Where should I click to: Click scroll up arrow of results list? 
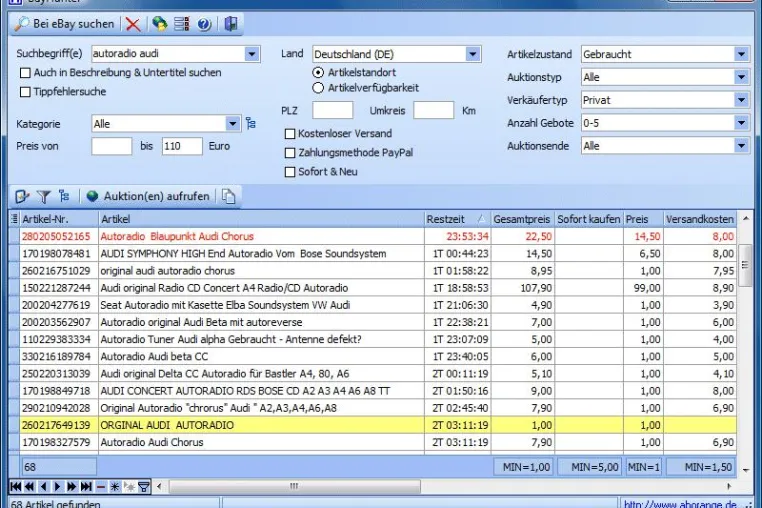point(745,219)
